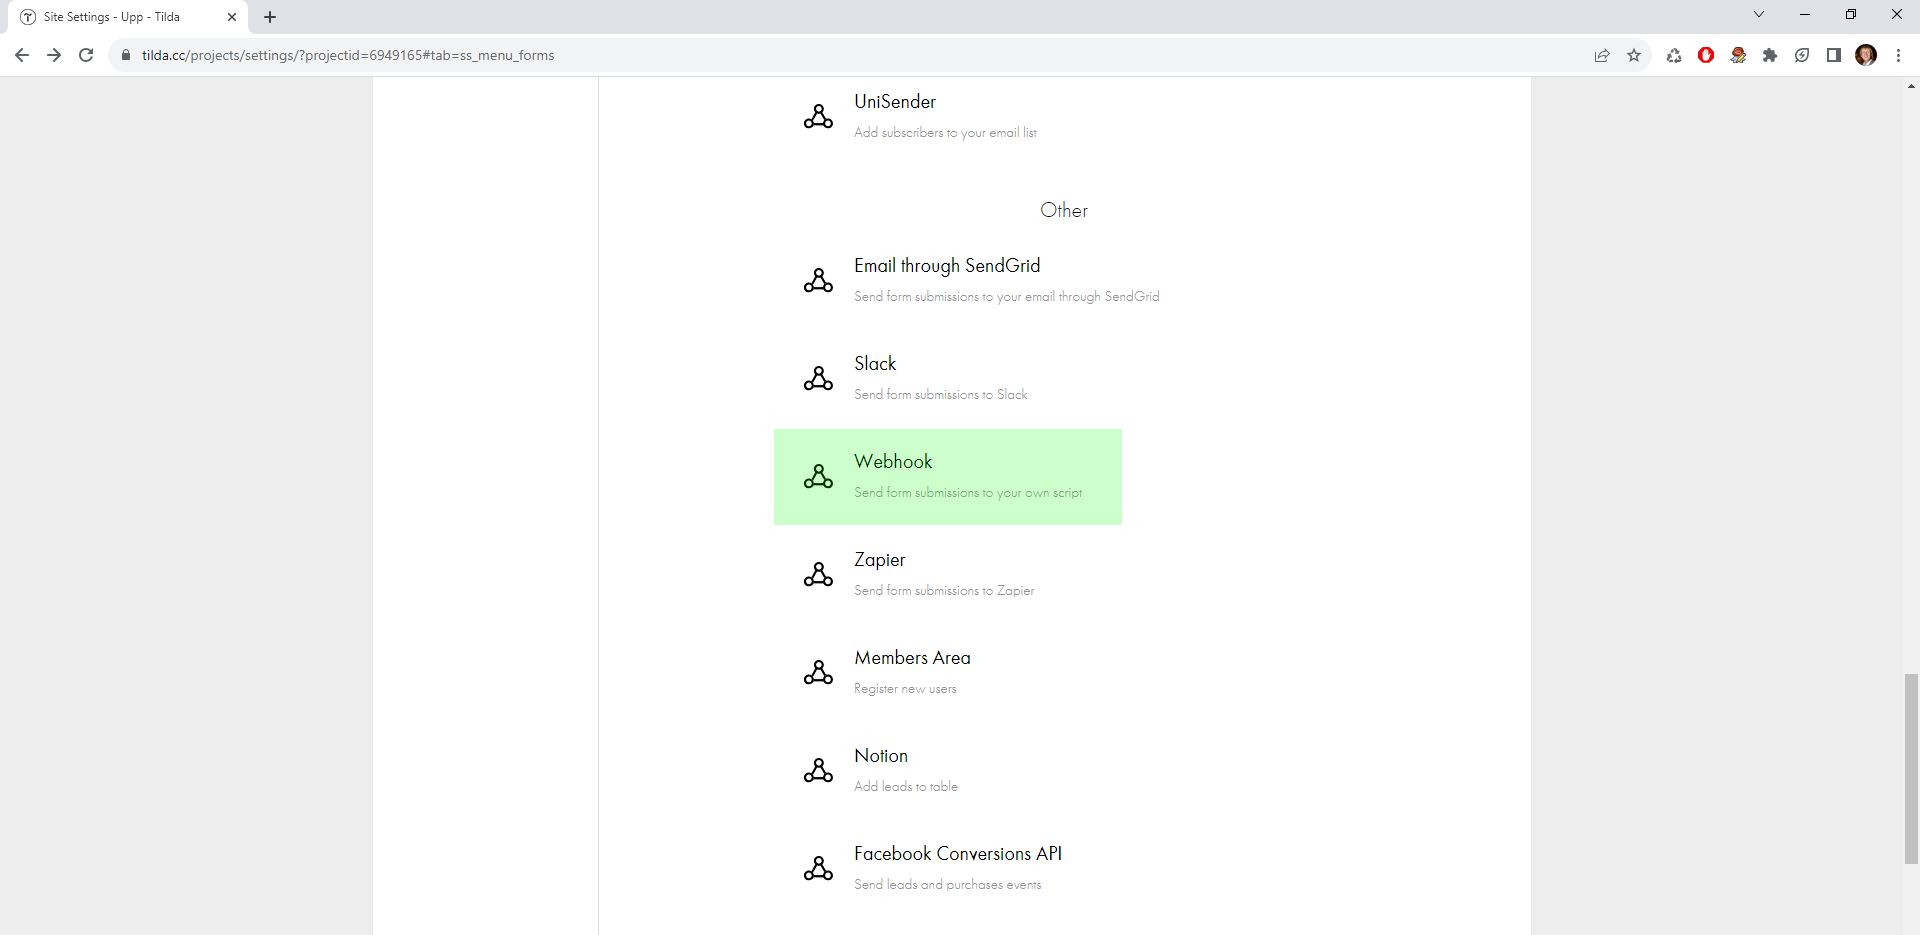
Task: Click the scrollbar up arrow
Action: click(x=1911, y=86)
